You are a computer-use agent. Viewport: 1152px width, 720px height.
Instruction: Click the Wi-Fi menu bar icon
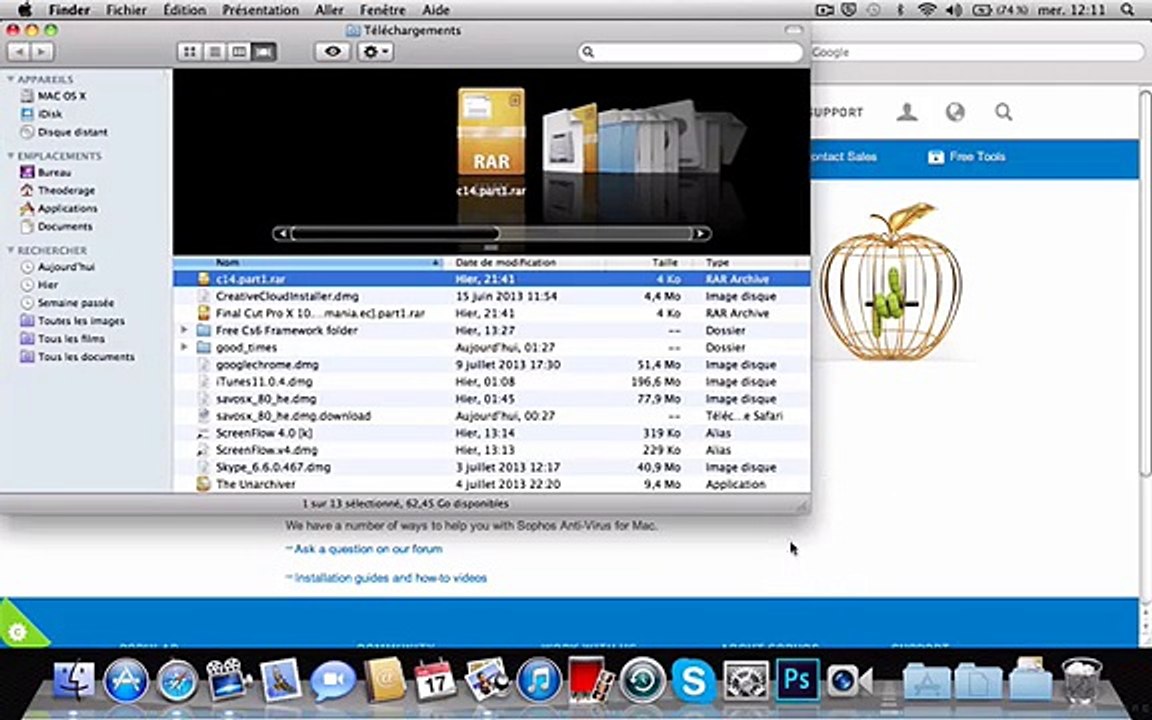click(927, 10)
